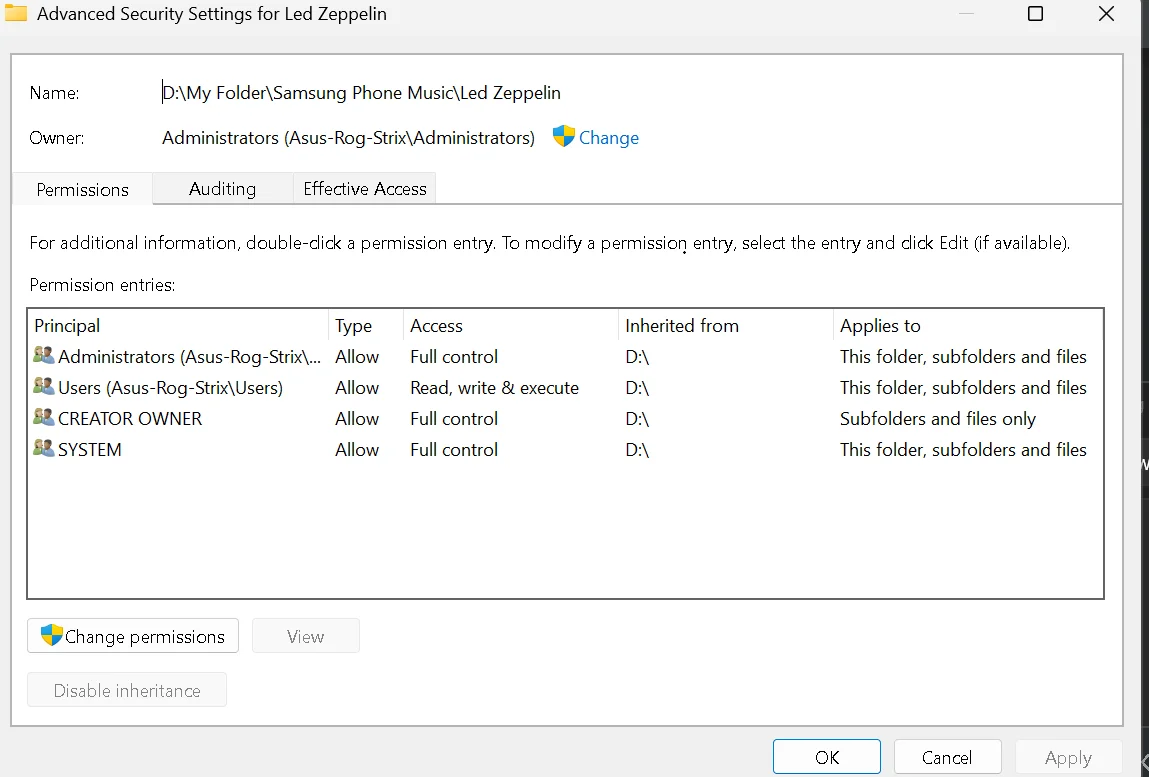The height and width of the screenshot is (777, 1149).
Task: Click the Change permissions button
Action: 133,636
